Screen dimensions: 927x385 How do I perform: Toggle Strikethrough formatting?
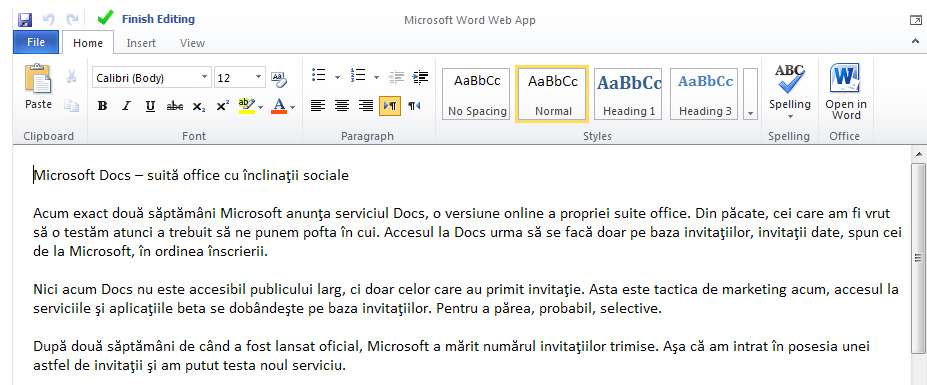coord(174,106)
